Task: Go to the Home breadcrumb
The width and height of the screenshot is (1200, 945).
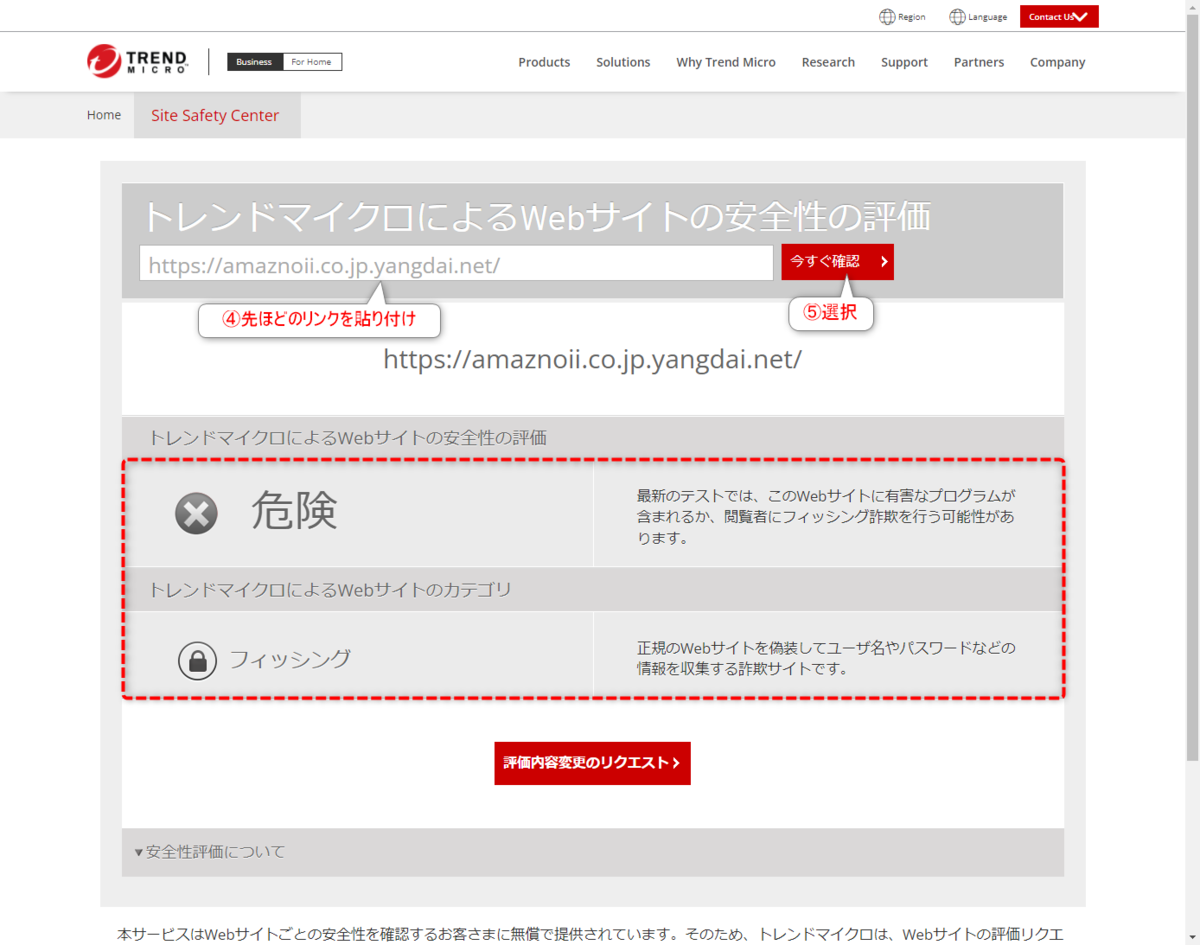Action: point(104,115)
